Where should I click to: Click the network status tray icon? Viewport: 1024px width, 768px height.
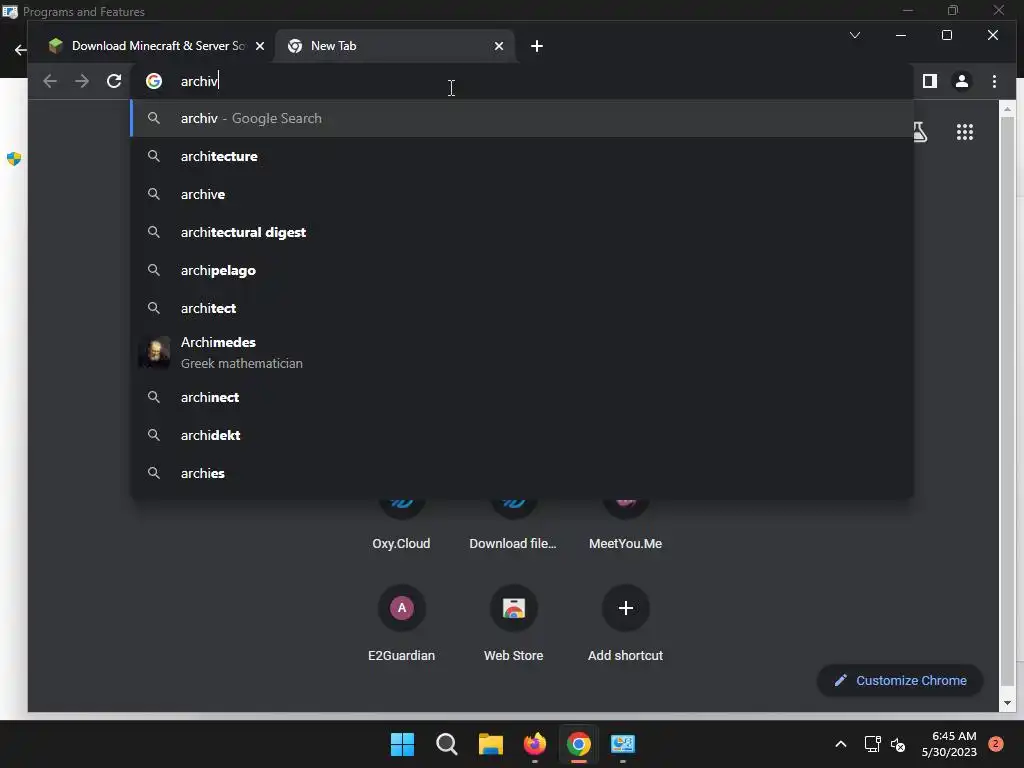pyautogui.click(x=872, y=744)
